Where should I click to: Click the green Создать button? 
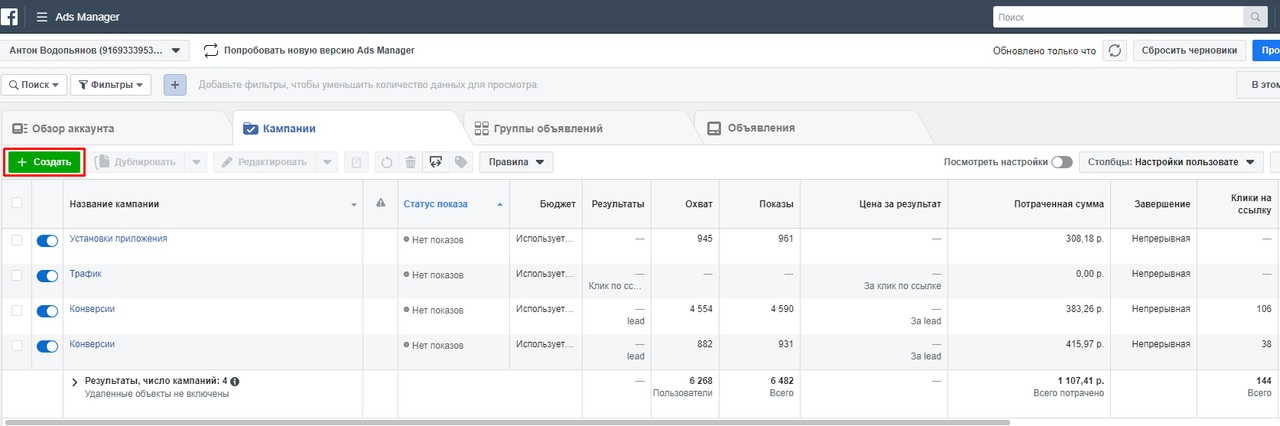(x=44, y=162)
